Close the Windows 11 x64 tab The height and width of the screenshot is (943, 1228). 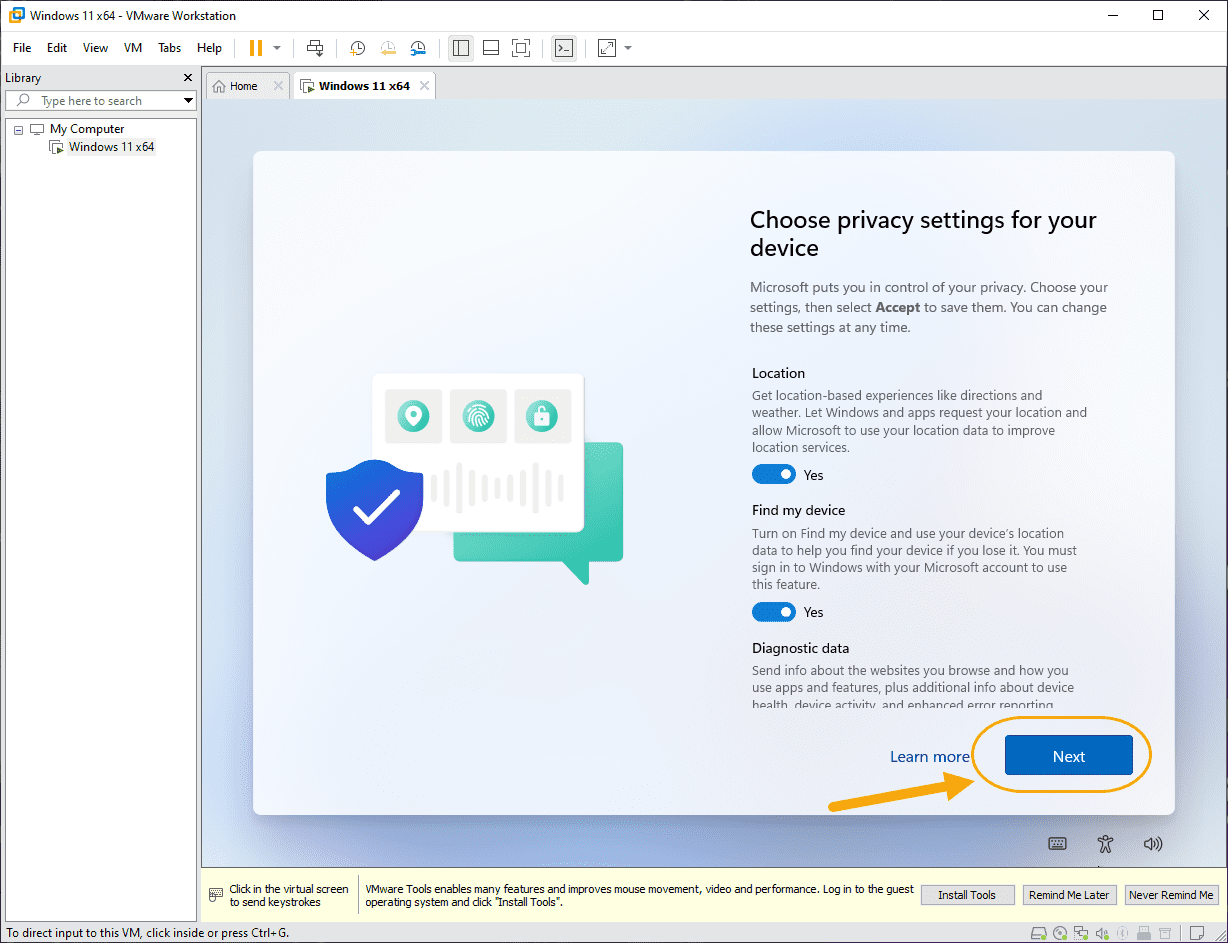point(424,86)
